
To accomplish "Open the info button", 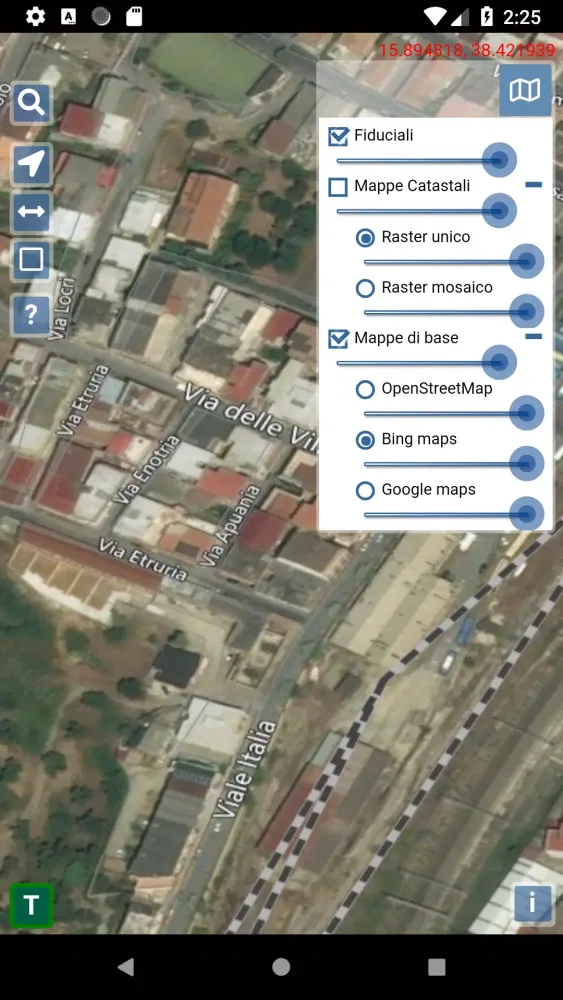I will click(532, 902).
